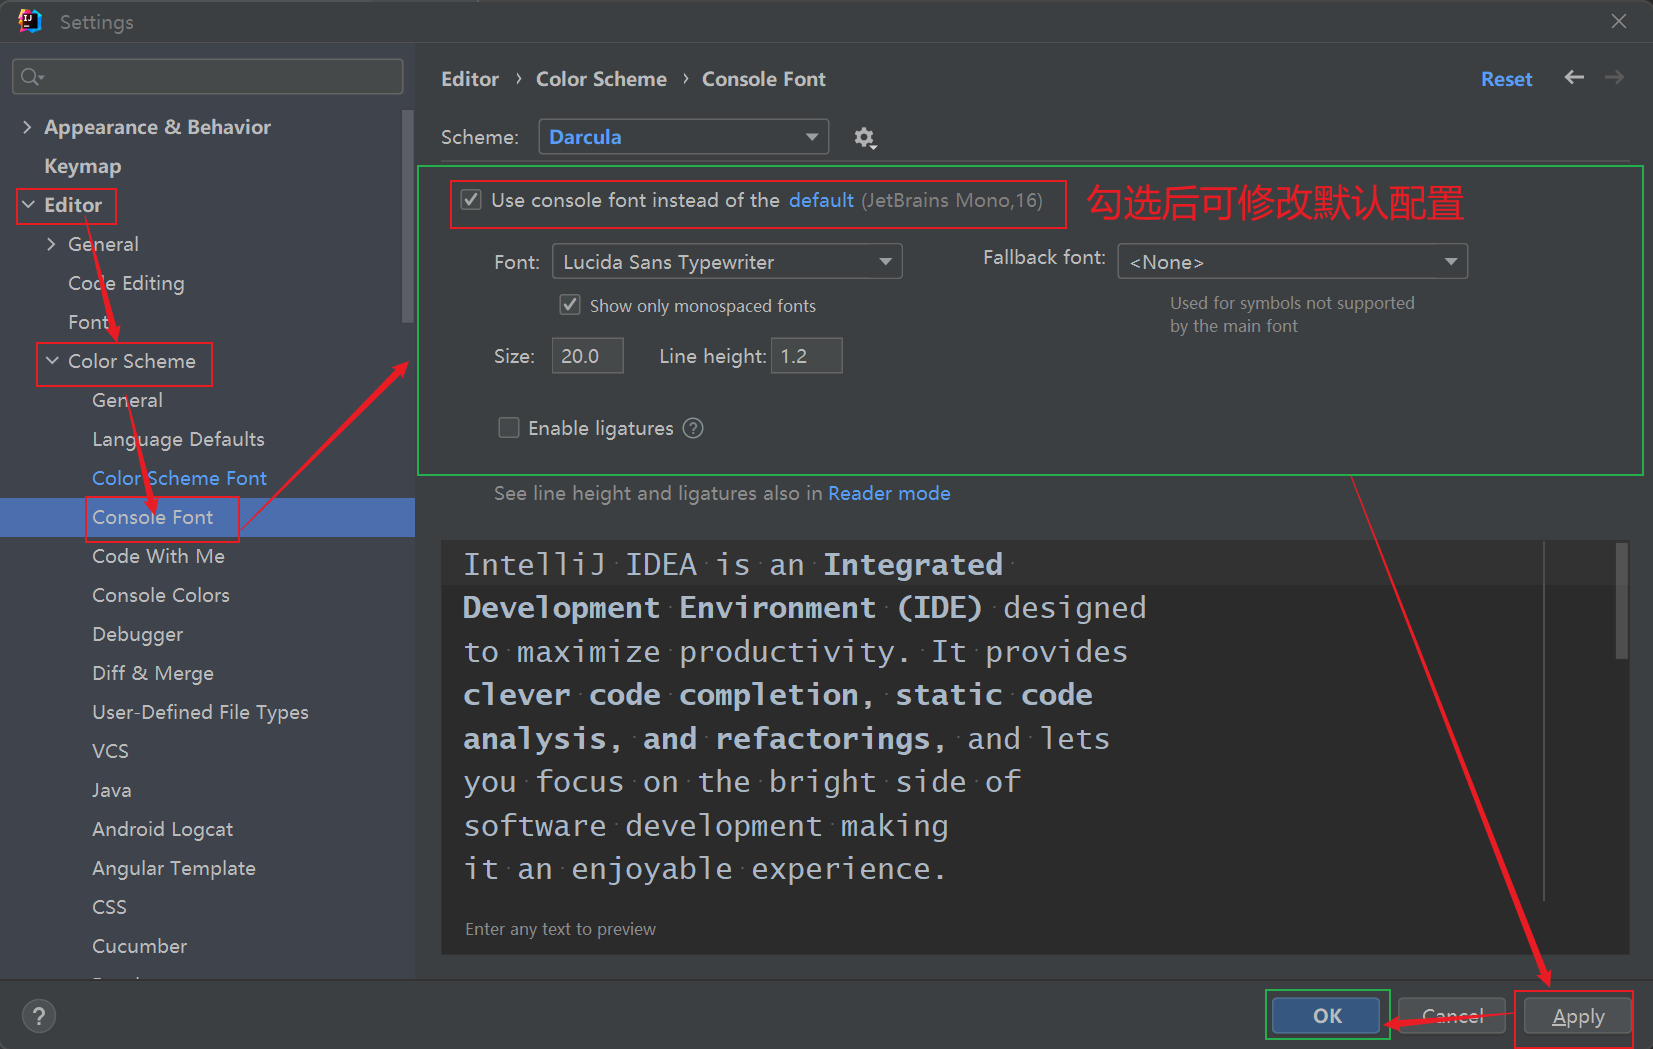Click the preview pane scrollbar

1622,600
